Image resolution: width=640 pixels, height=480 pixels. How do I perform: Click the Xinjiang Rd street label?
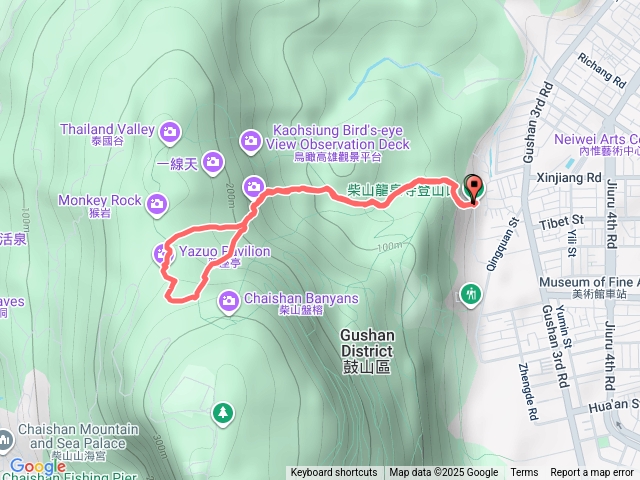pos(569,178)
